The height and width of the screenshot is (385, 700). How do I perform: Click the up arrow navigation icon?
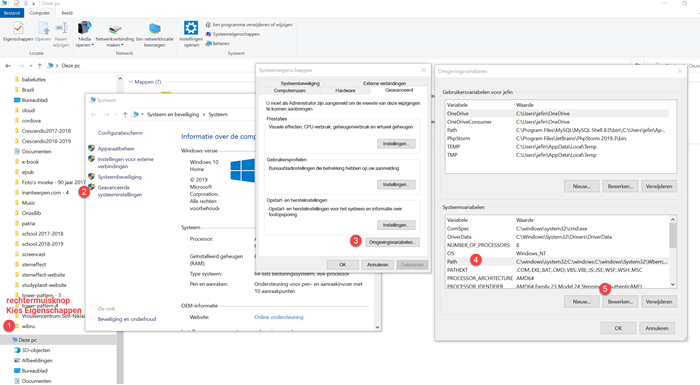(40, 66)
